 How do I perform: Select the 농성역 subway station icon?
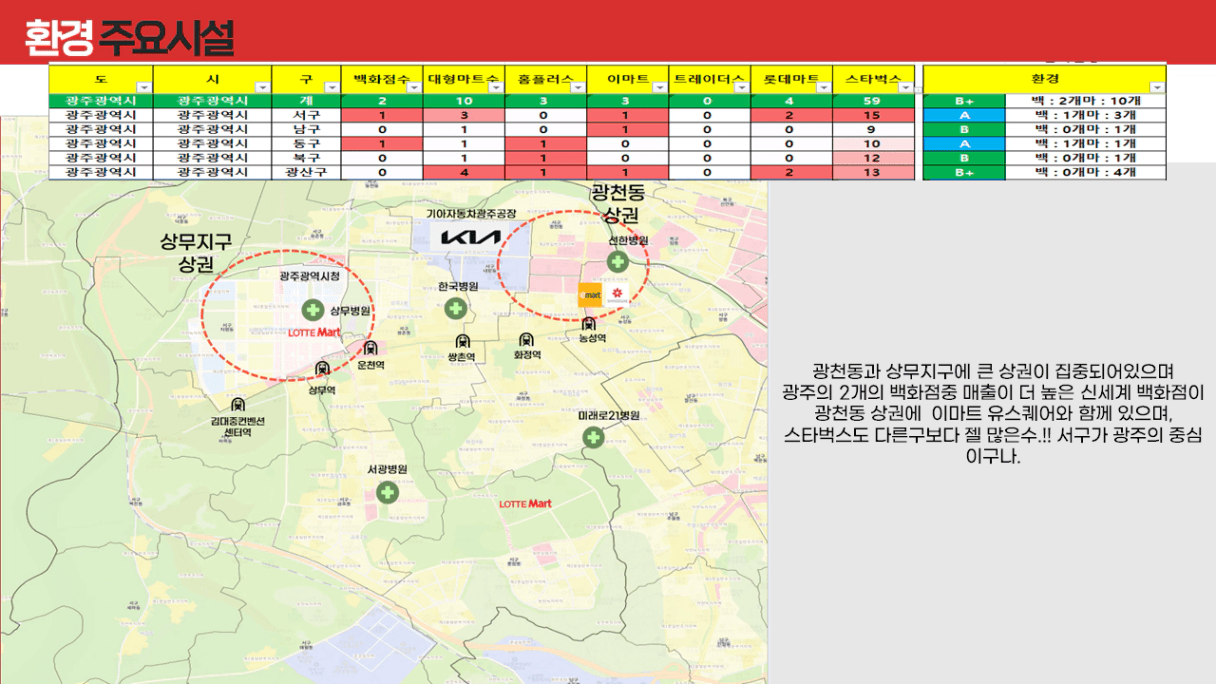coord(589,324)
